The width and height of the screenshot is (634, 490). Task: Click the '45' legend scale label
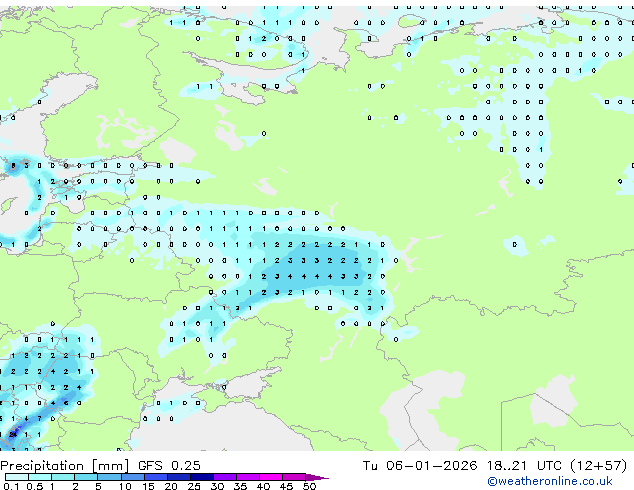pos(286,486)
